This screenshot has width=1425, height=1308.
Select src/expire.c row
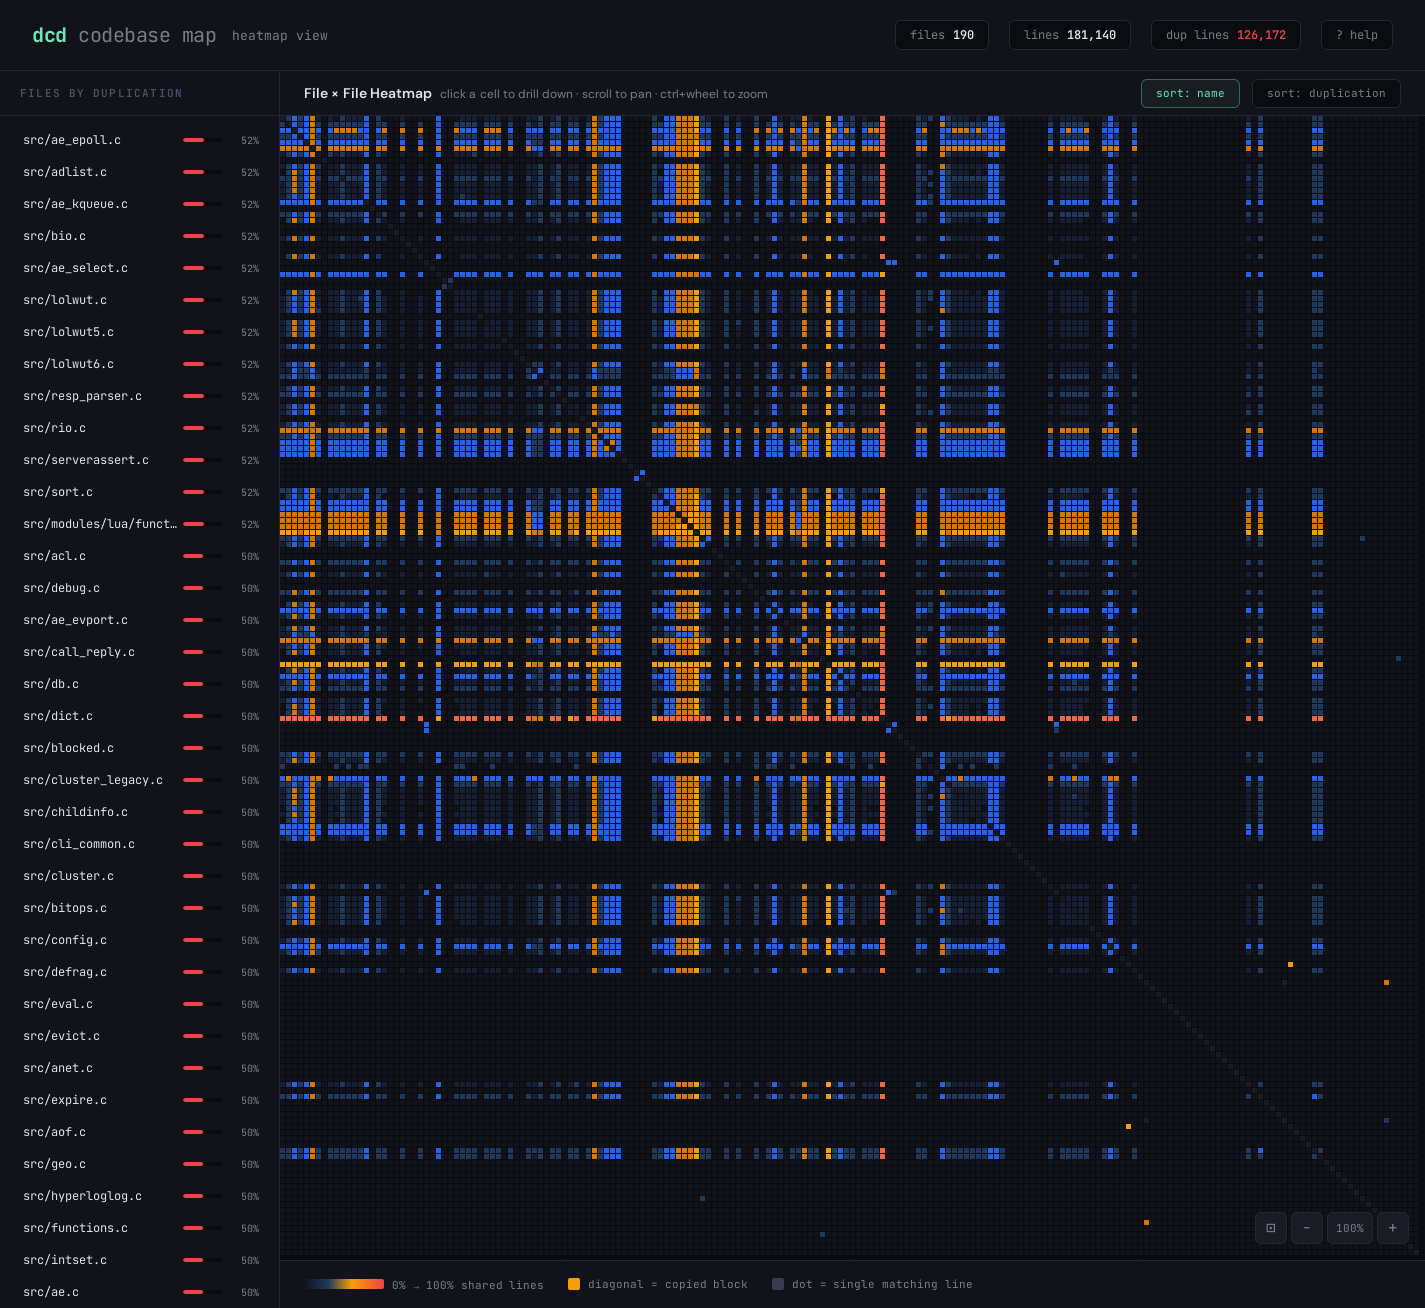[140, 1100]
